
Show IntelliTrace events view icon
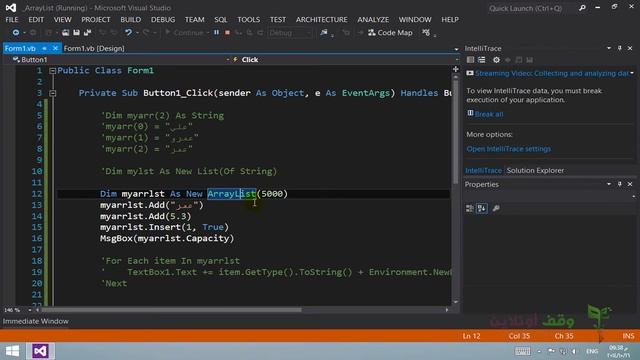470,60
